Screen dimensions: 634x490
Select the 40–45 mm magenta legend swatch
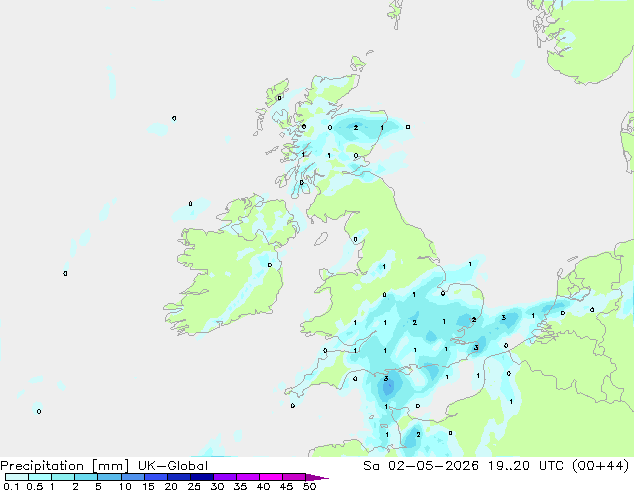(x=271, y=477)
